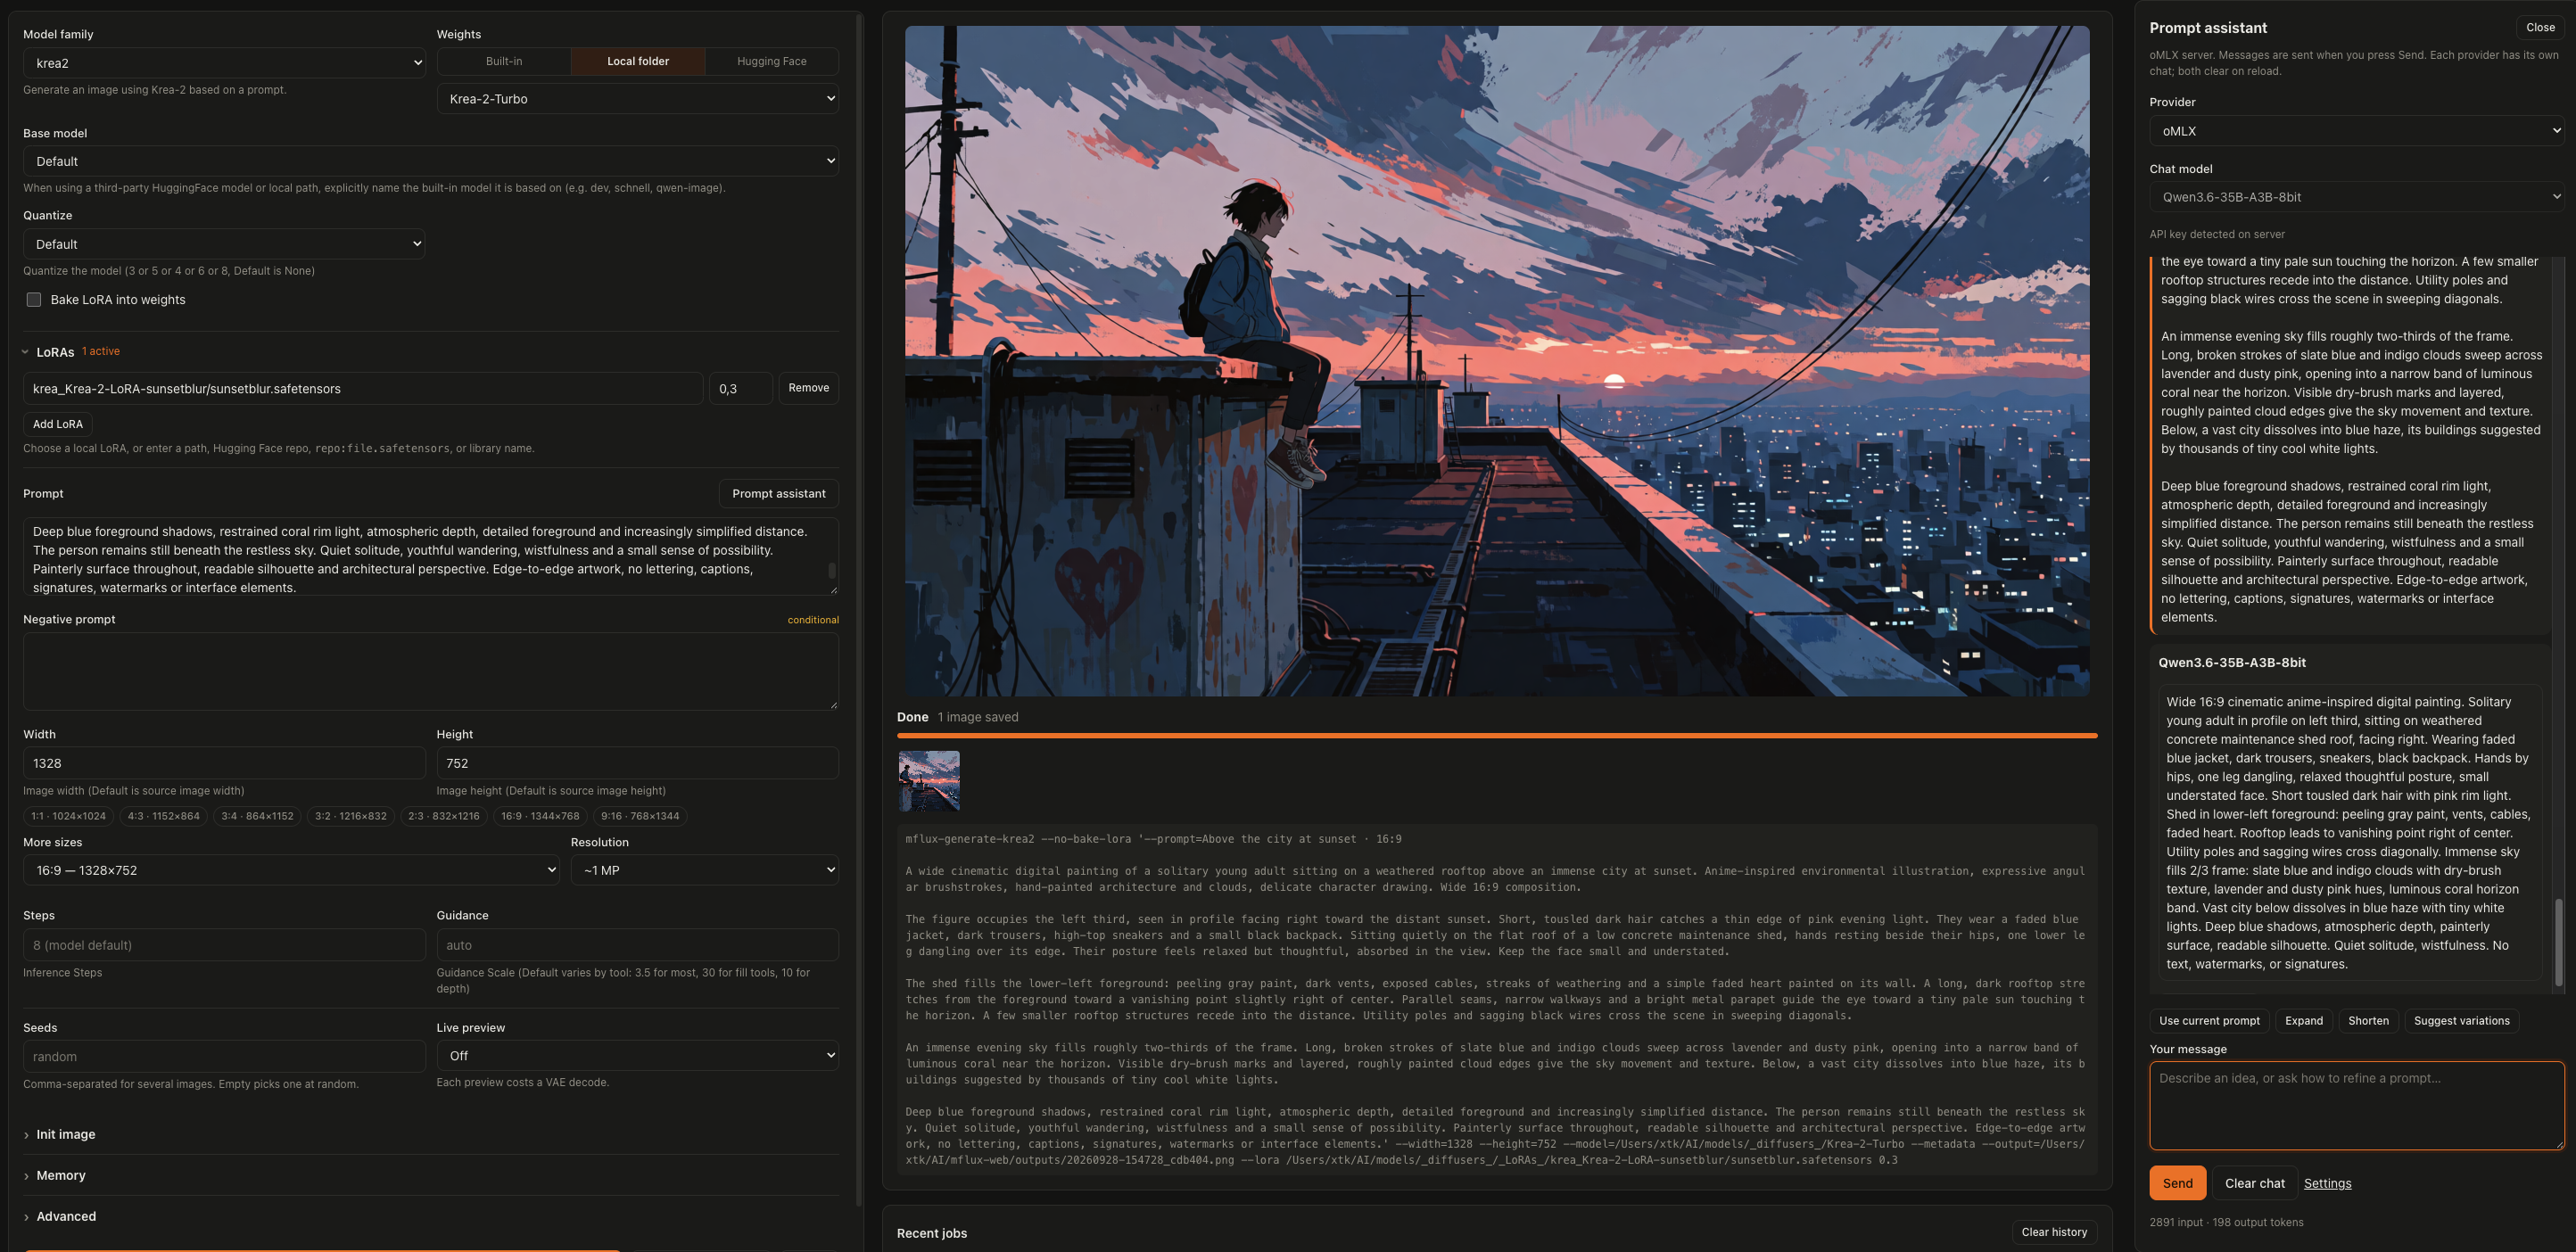Click the Shorten prompt button
The image size is (2576, 1252).
(x=2368, y=1021)
